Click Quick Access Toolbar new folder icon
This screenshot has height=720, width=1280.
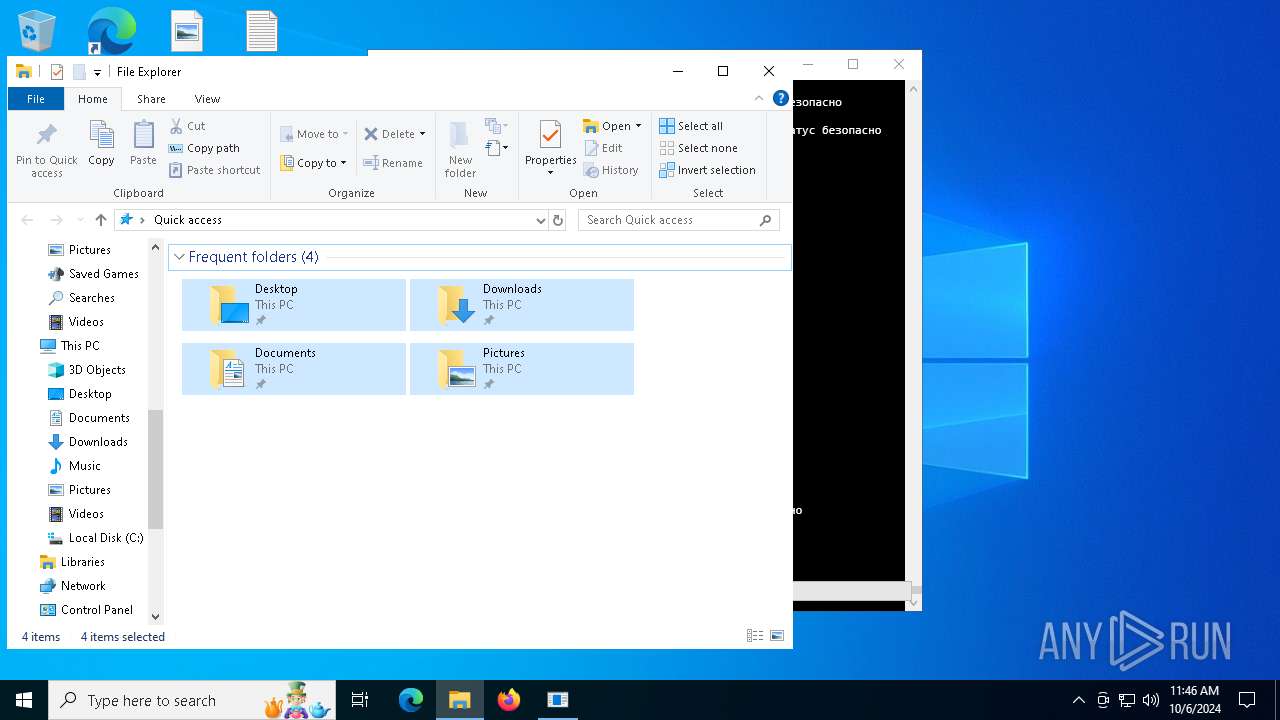[x=79, y=72]
